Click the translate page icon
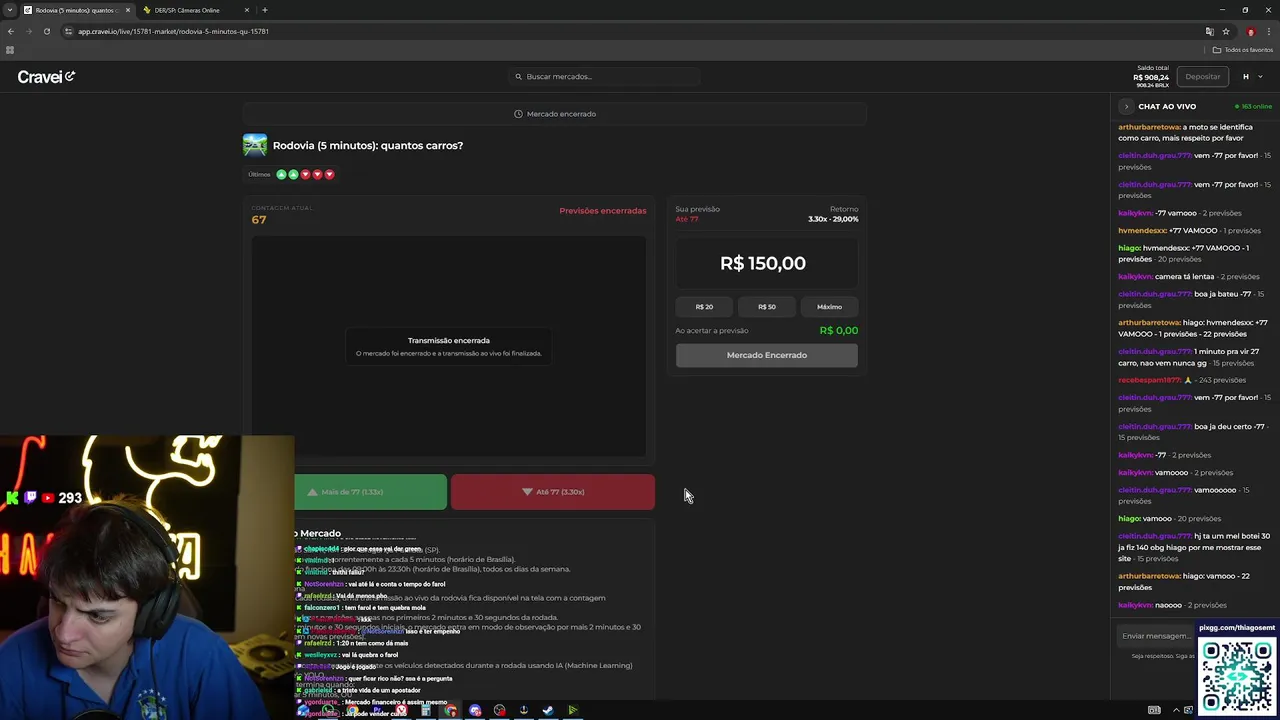This screenshot has width=1280, height=720. click(x=1209, y=31)
